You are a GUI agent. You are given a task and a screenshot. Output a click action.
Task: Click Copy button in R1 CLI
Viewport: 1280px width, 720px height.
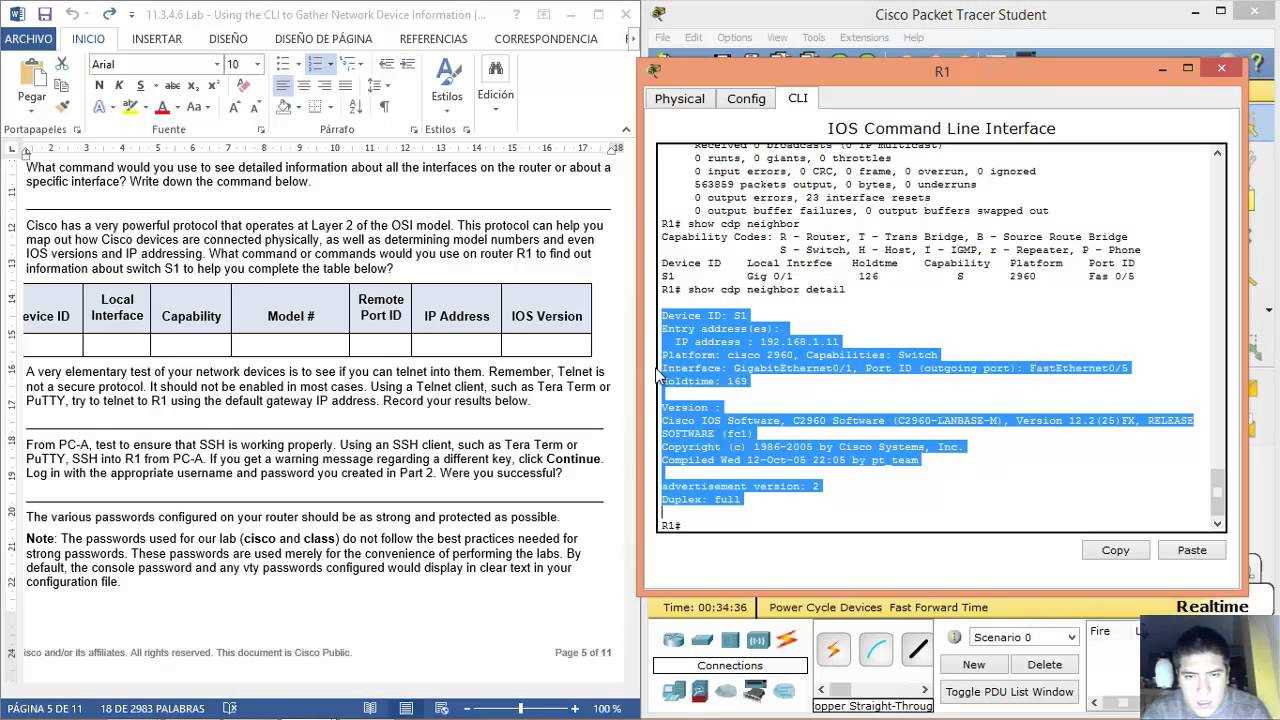[1115, 550]
